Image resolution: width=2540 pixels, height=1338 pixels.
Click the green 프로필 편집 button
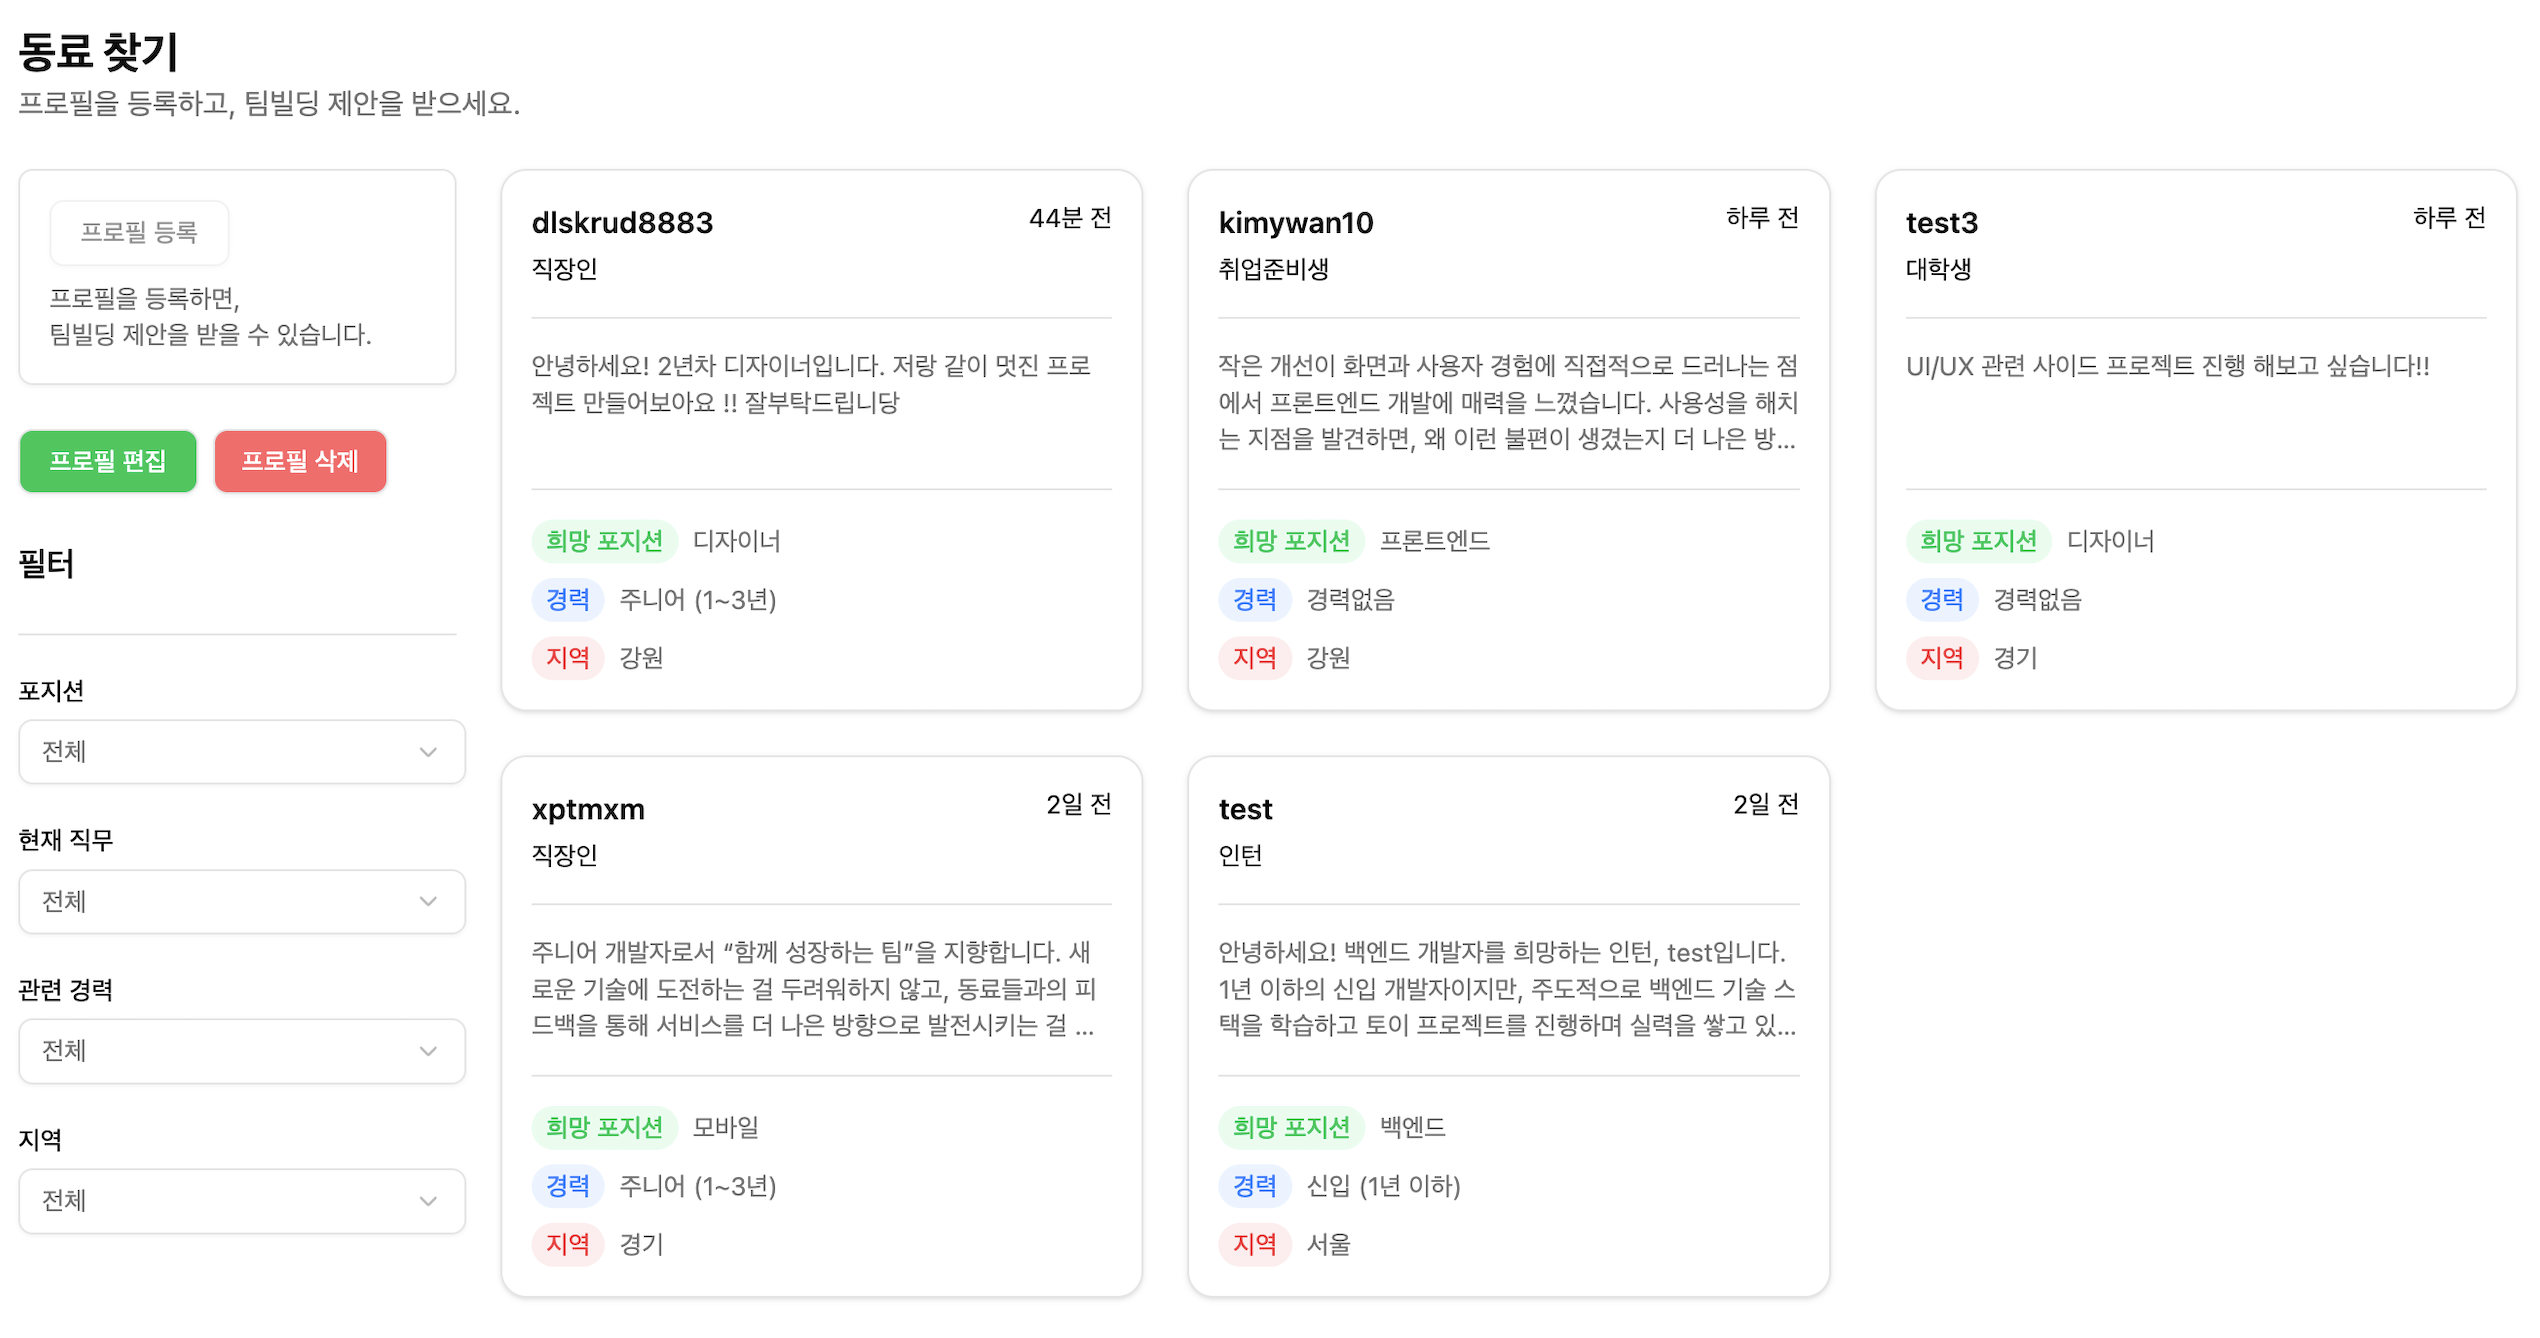(108, 461)
